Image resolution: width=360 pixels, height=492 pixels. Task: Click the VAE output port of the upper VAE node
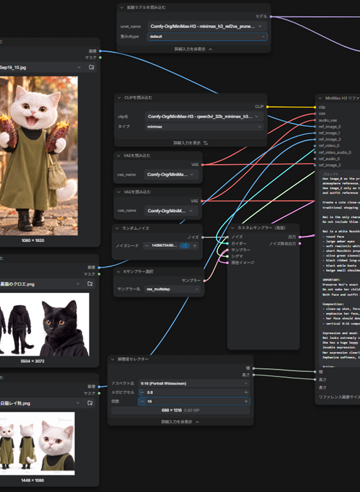pyautogui.click(x=202, y=165)
